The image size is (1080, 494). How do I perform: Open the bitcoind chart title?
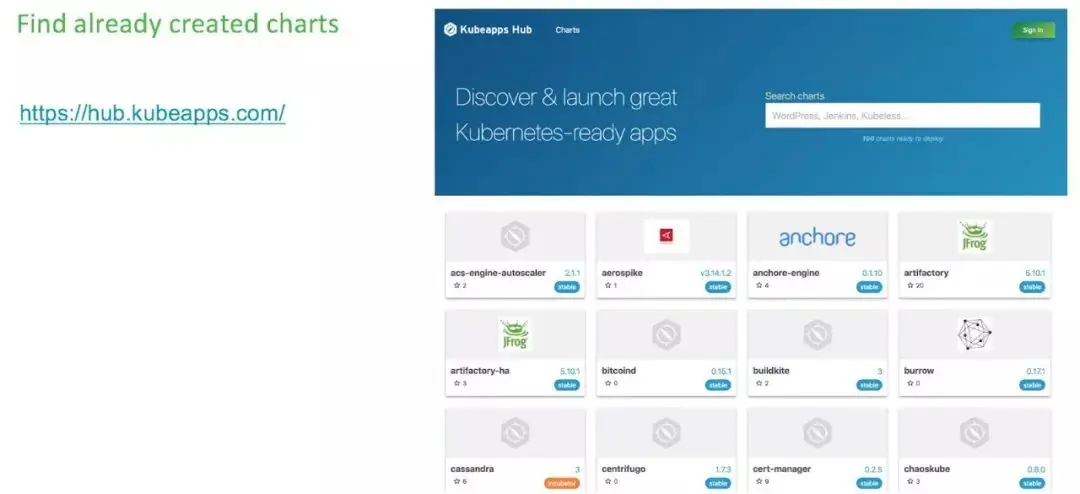[x=619, y=371]
